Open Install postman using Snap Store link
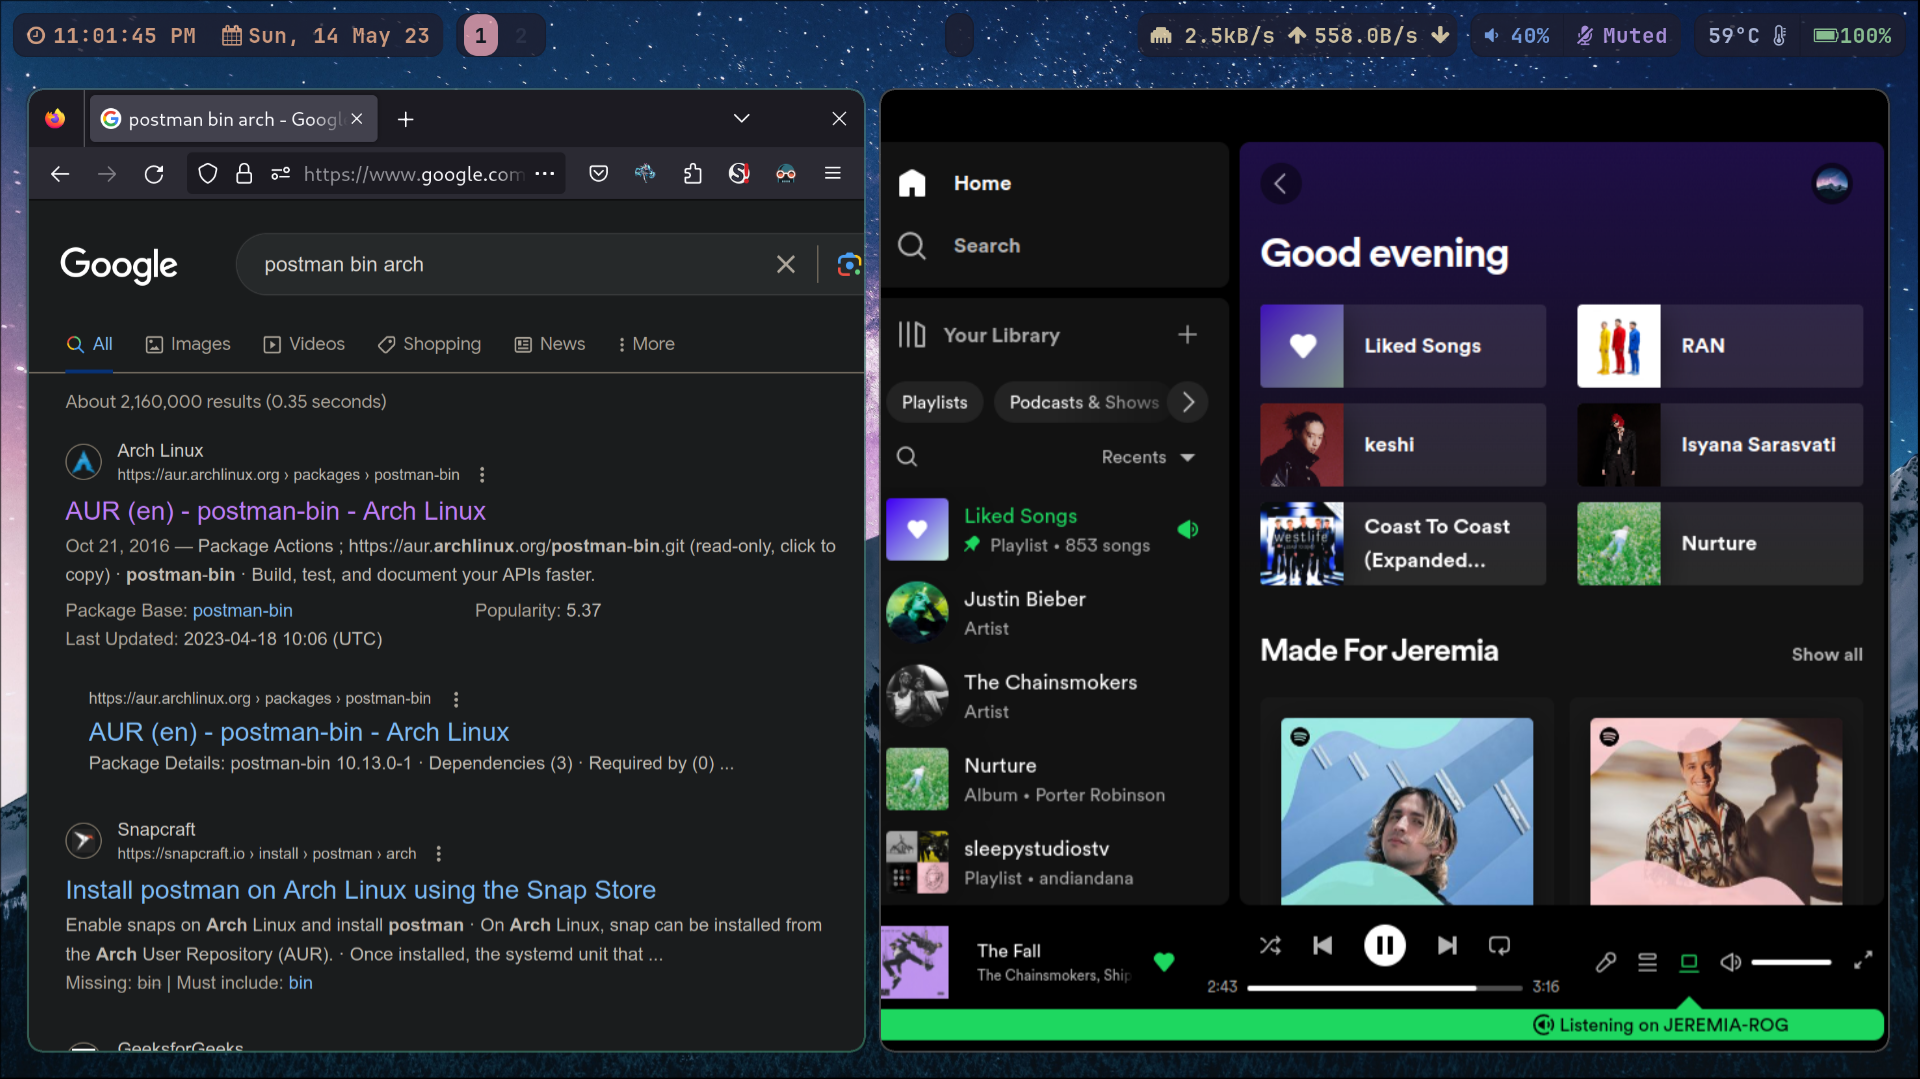 click(361, 890)
